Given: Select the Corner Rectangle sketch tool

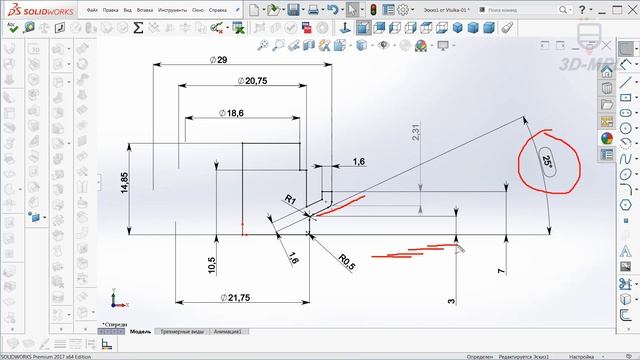Looking at the screenshot, I should (625, 98).
